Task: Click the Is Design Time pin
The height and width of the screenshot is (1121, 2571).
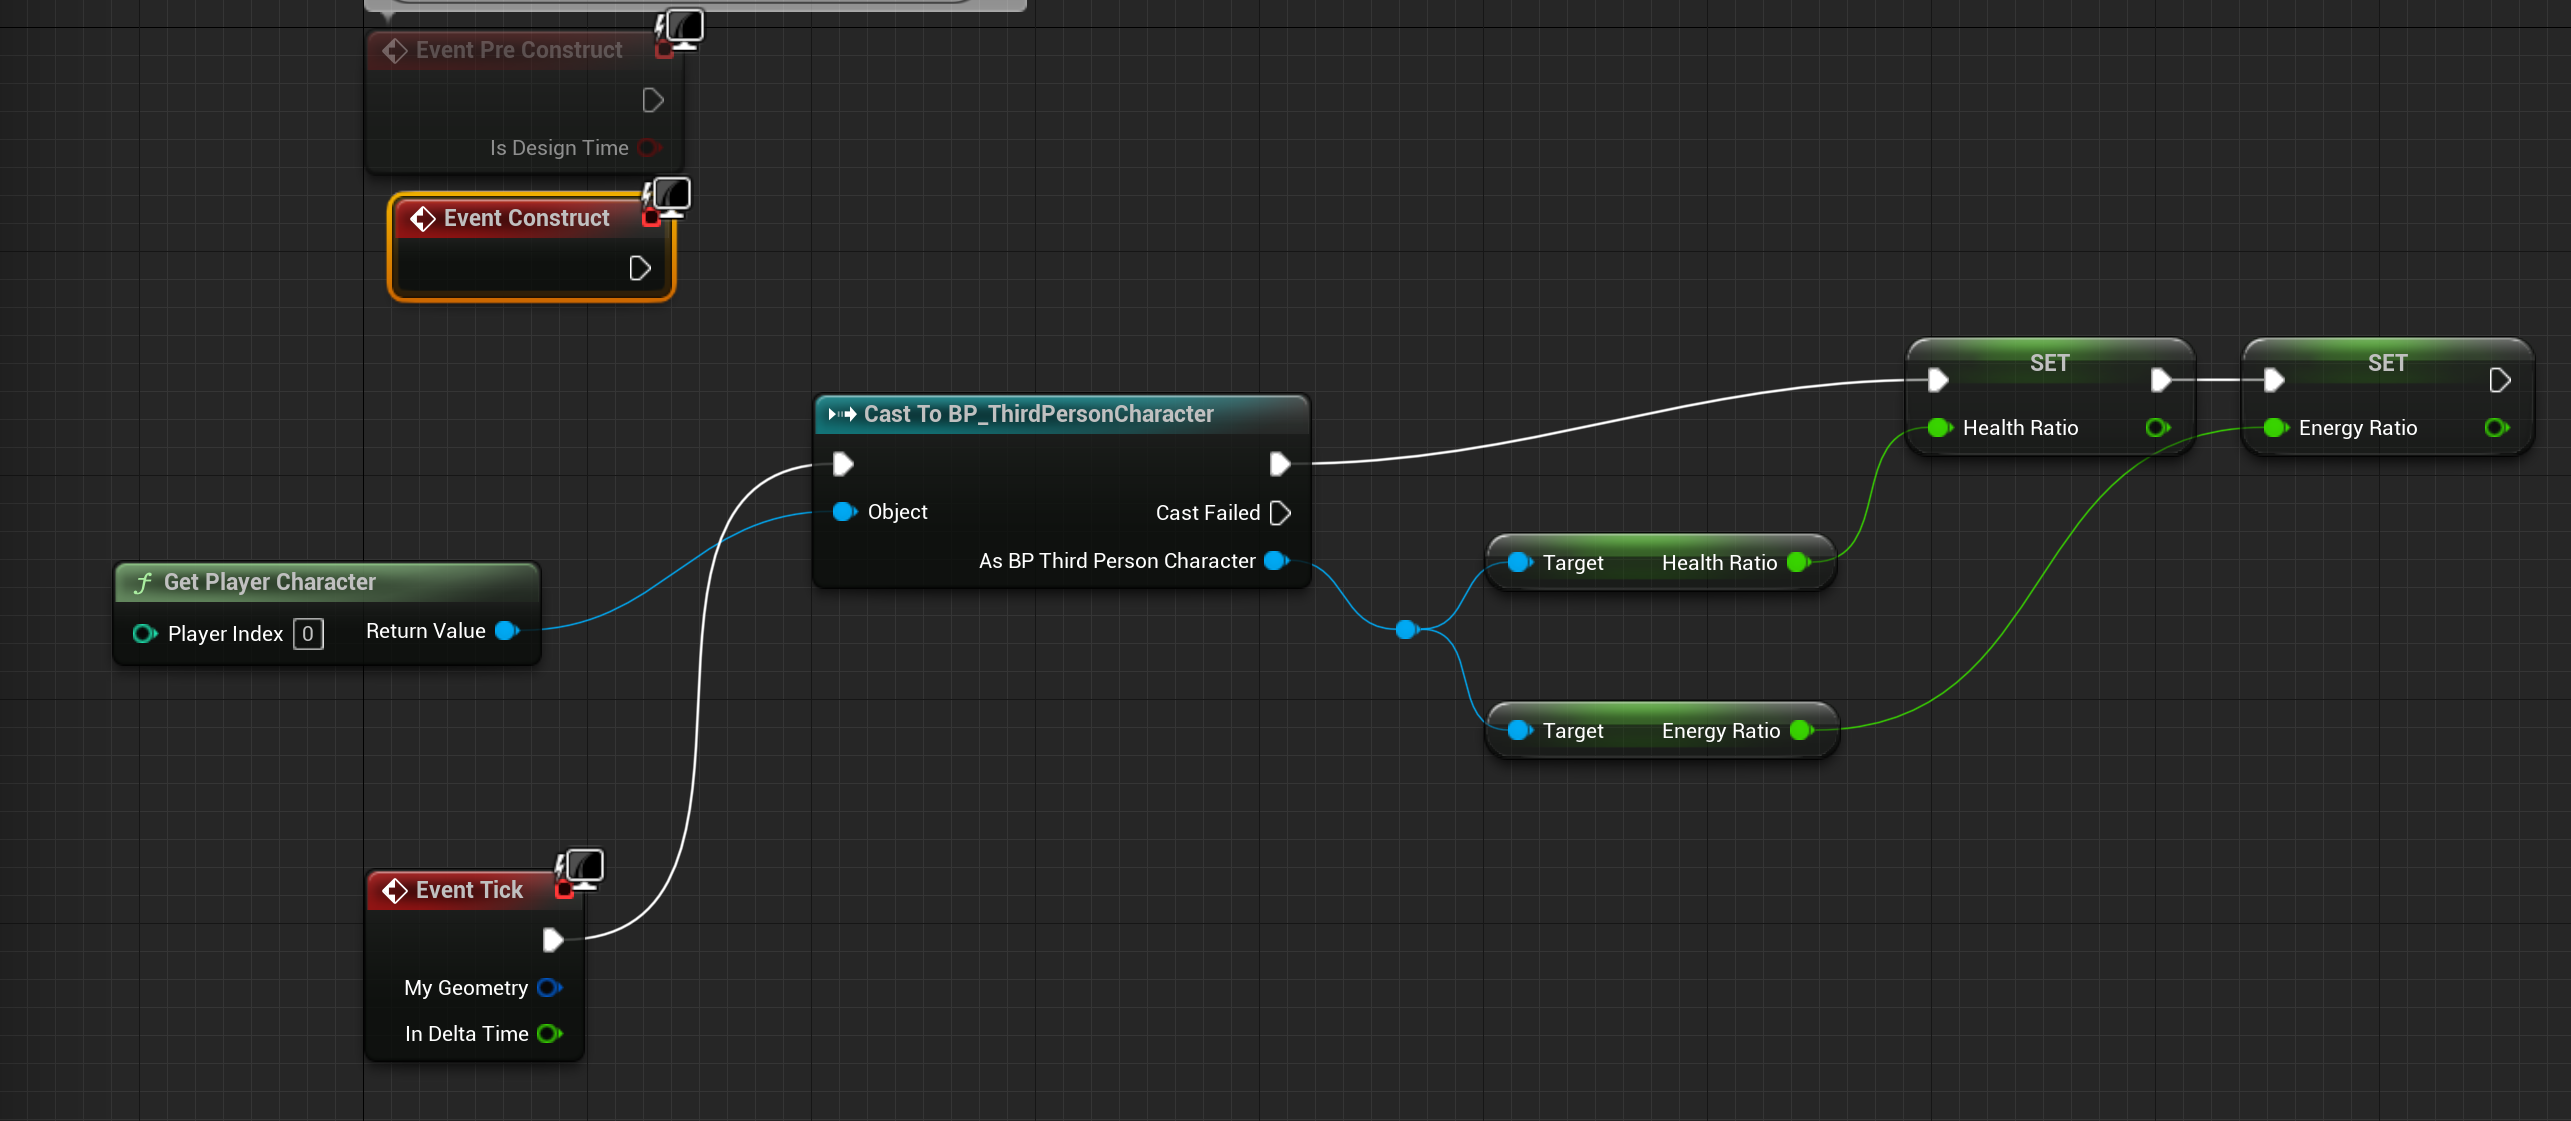Action: tap(648, 148)
